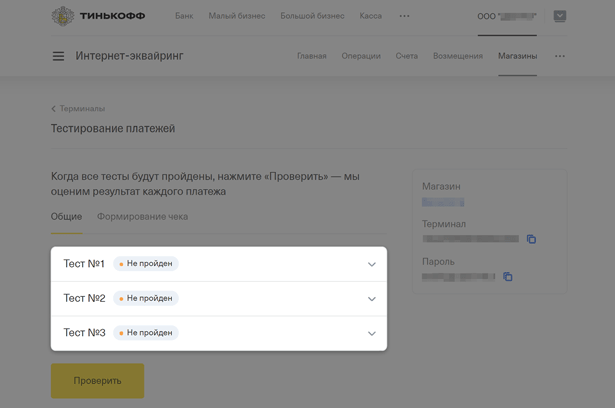The image size is (615, 408).
Task: Open the account dropdown icon at top right
Action: click(x=560, y=16)
